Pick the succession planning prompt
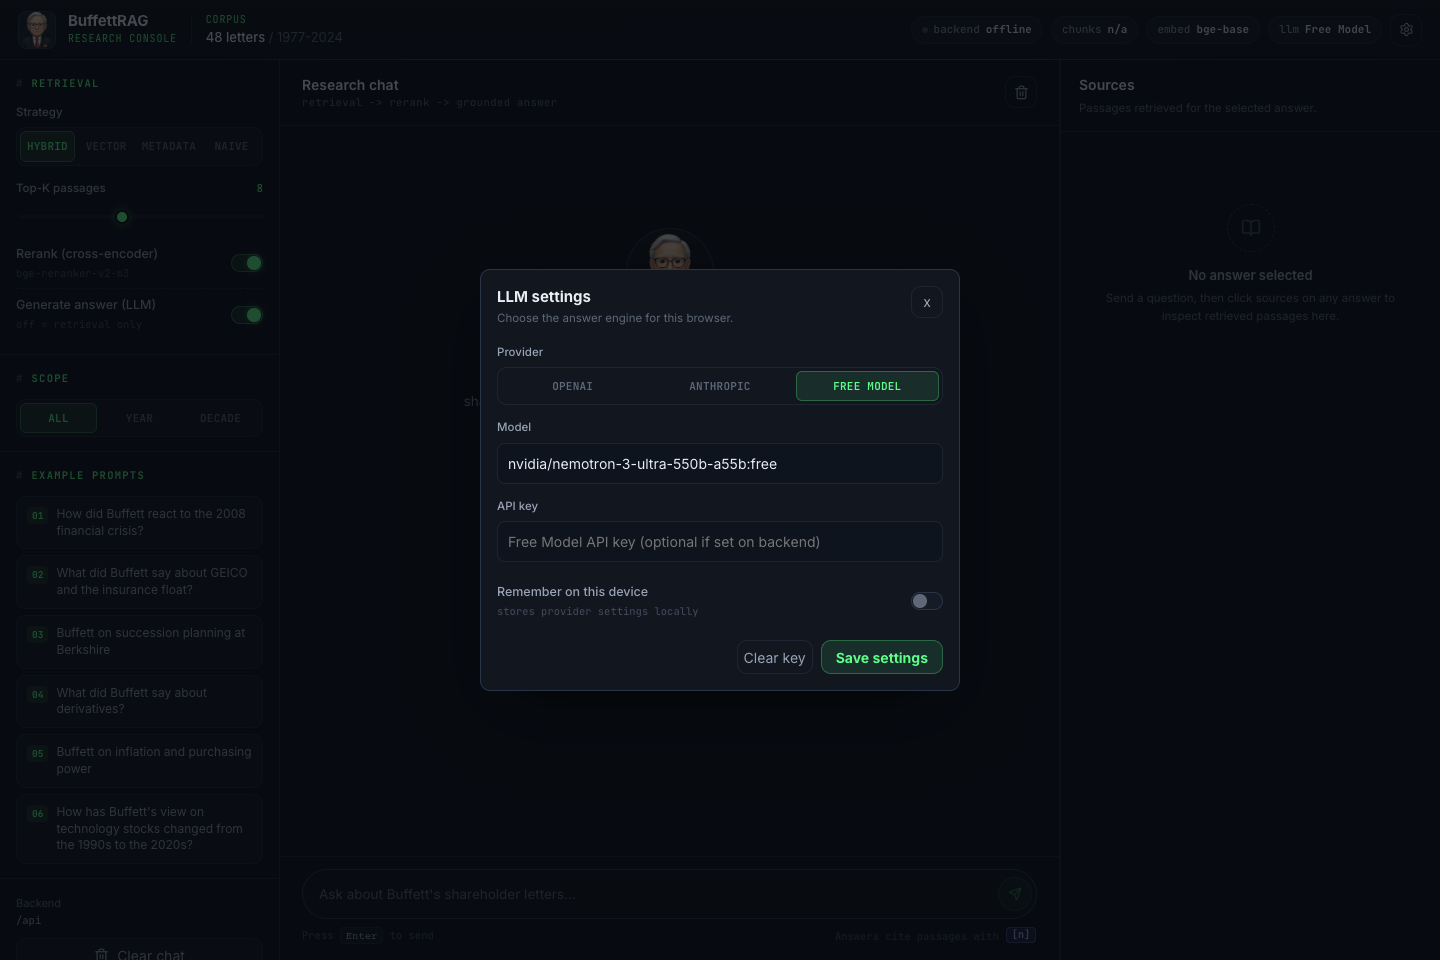 139,641
